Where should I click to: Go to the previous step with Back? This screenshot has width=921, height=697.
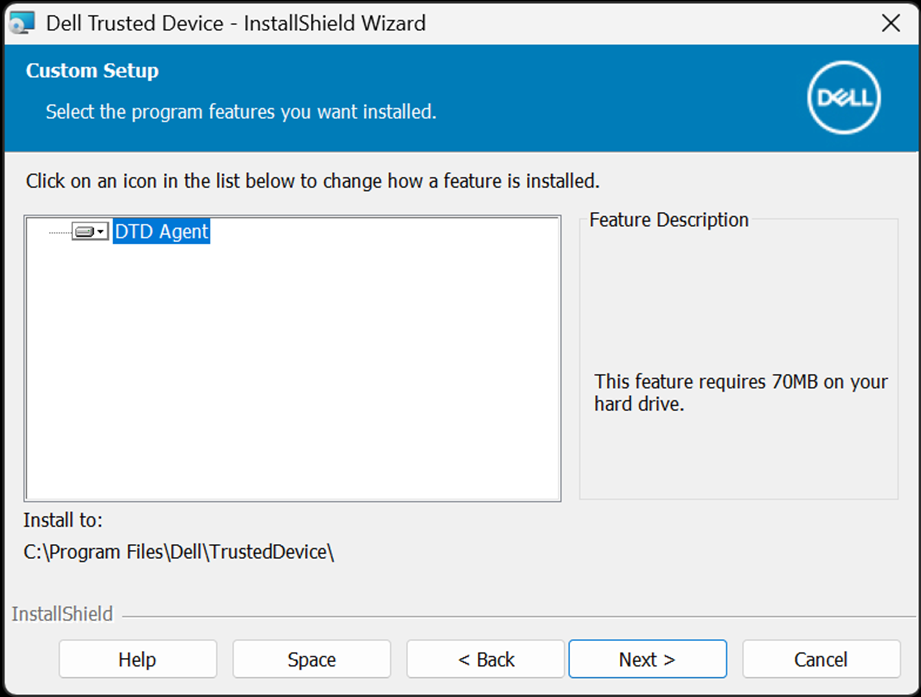point(486,660)
